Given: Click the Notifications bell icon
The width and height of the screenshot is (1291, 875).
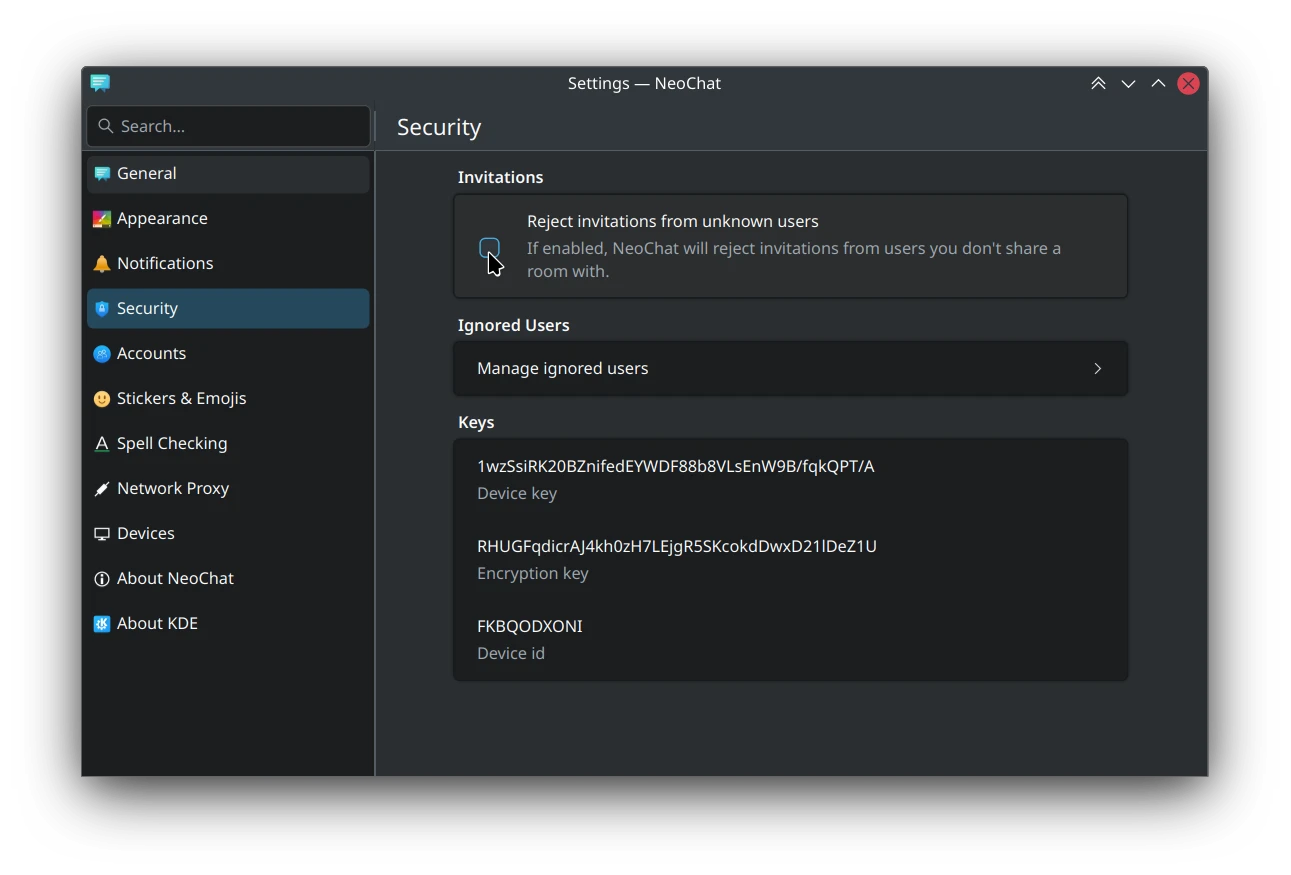Looking at the screenshot, I should [x=101, y=264].
